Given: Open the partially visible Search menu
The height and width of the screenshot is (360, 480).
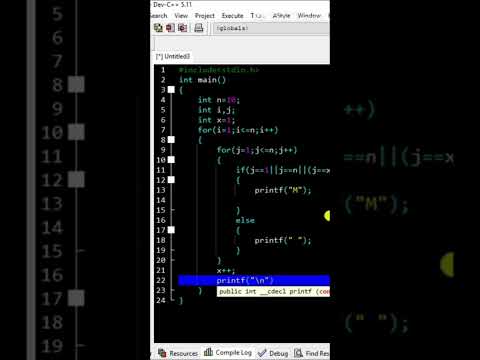Looking at the screenshot, I should pyautogui.click(x=159, y=16).
